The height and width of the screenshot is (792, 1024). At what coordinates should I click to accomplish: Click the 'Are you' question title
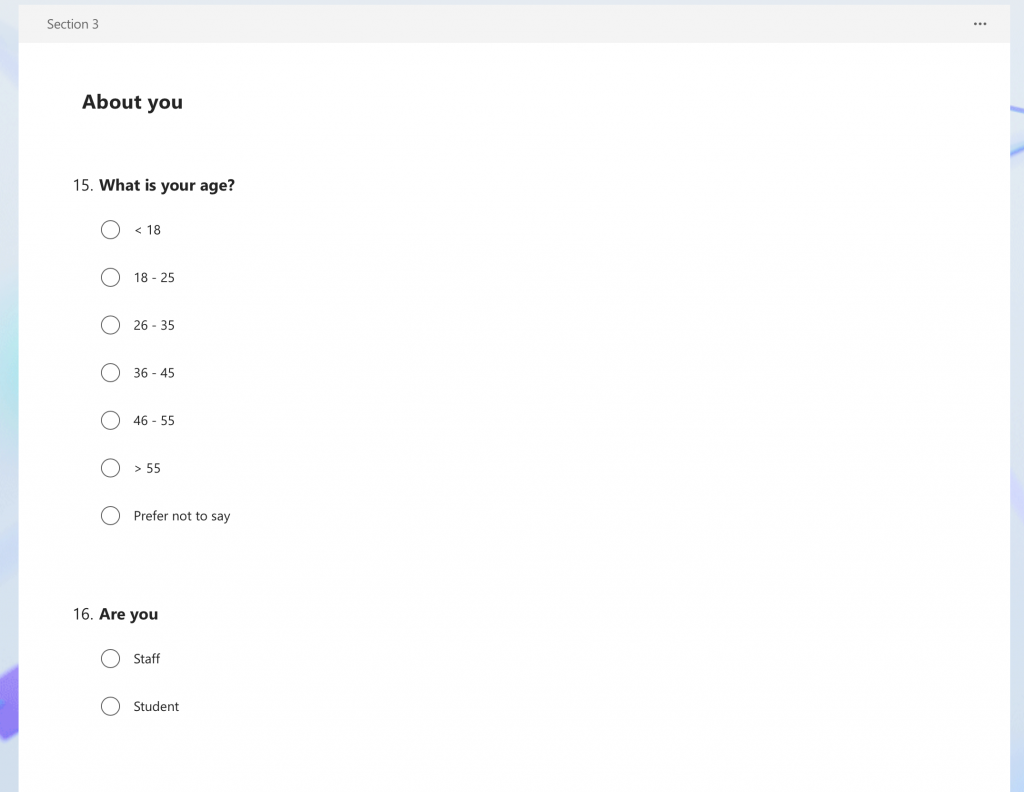pyautogui.click(x=129, y=614)
